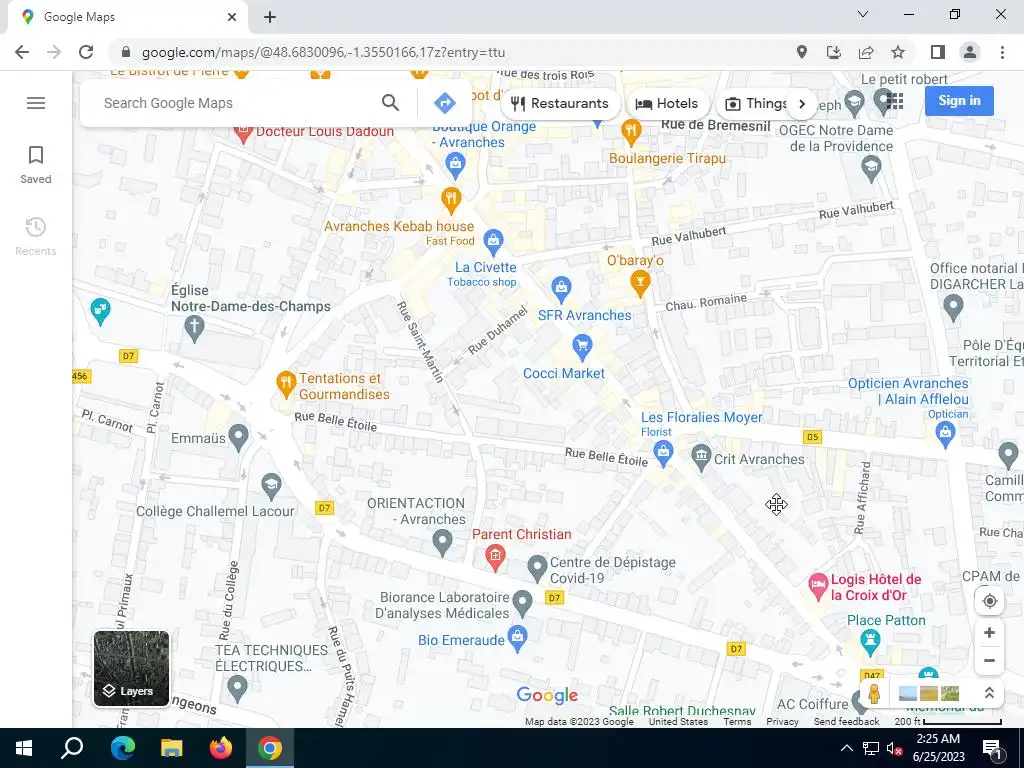Open Chrome side panel
Screen dimensions: 1024x768
(x=938, y=52)
